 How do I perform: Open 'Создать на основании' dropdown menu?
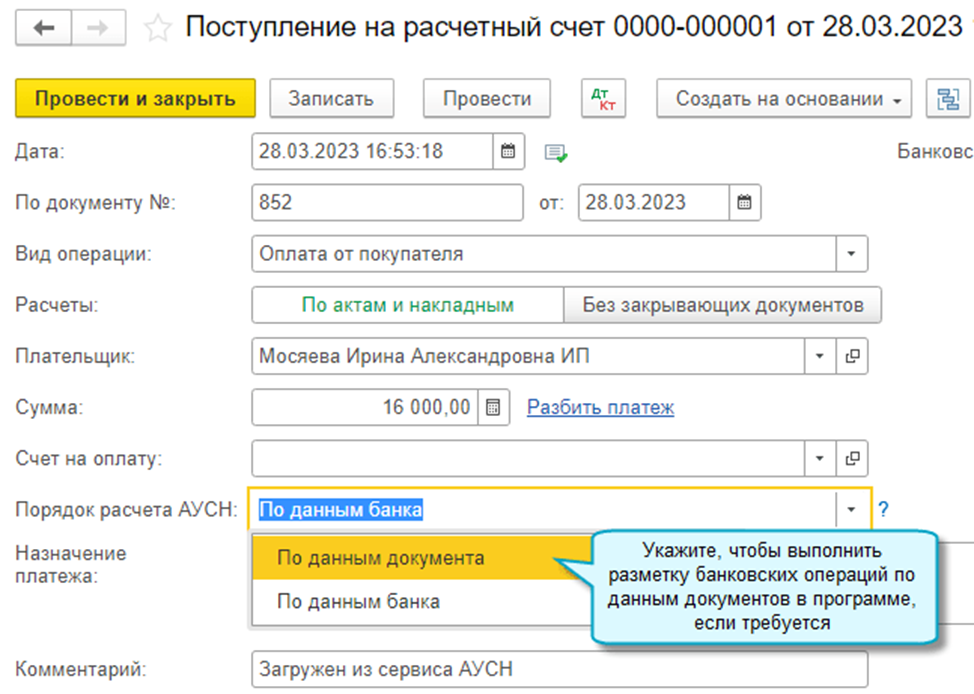click(784, 99)
